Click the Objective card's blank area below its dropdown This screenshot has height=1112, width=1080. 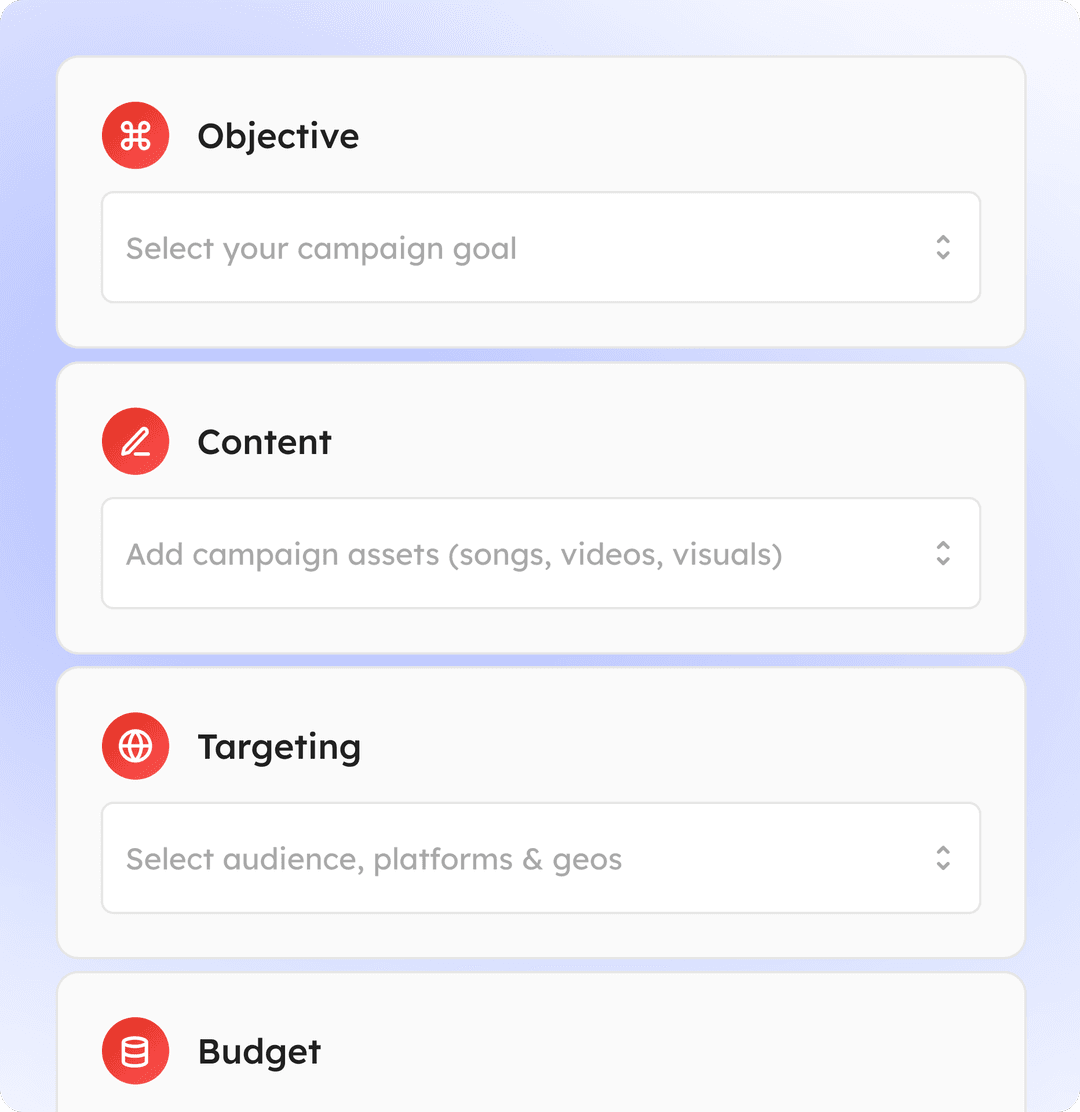tap(540, 324)
